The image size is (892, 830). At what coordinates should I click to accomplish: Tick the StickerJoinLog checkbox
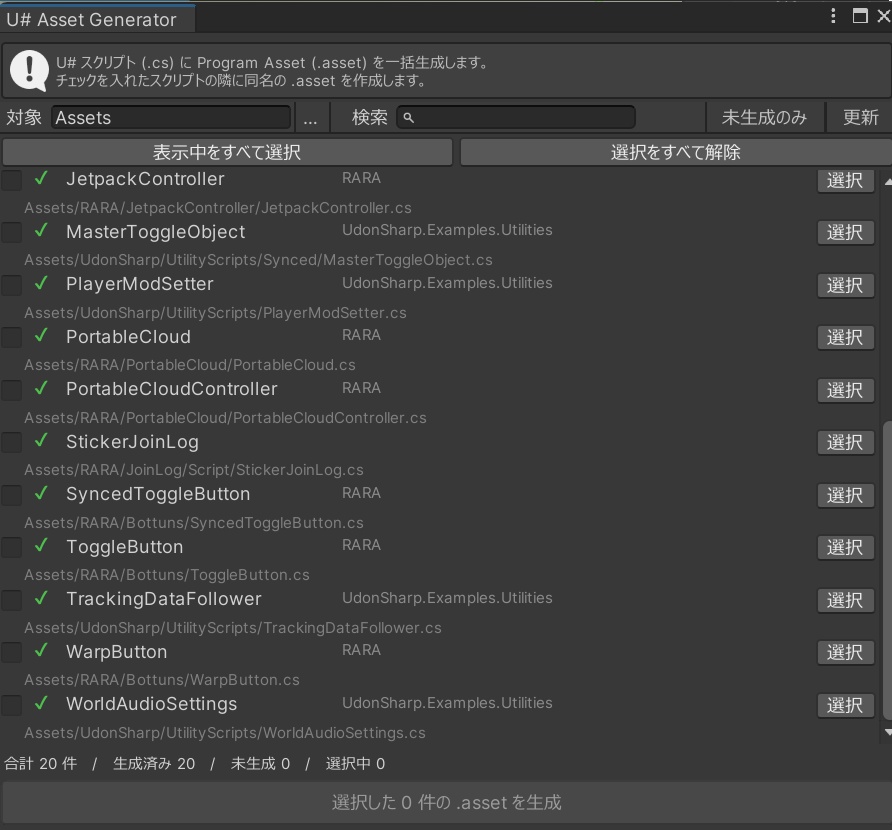click(x=11, y=442)
